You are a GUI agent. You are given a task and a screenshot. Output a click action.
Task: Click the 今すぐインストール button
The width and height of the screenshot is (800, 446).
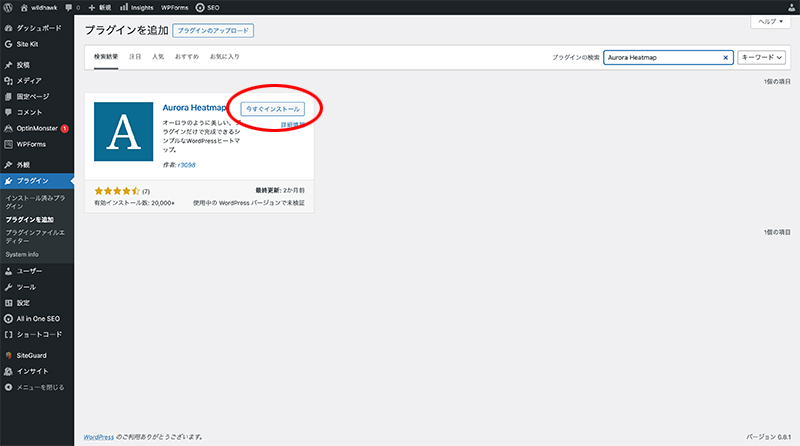[x=273, y=108]
